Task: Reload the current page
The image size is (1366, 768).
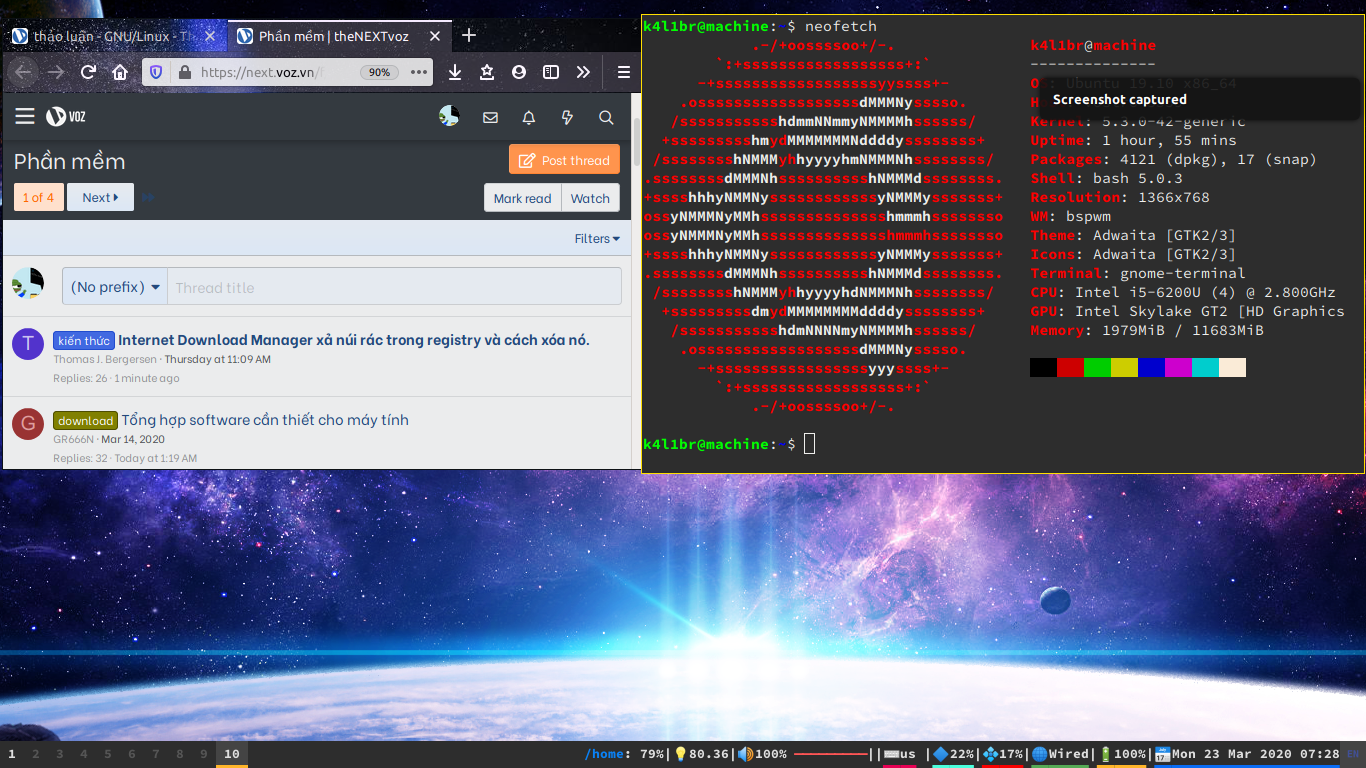Action: (88, 72)
